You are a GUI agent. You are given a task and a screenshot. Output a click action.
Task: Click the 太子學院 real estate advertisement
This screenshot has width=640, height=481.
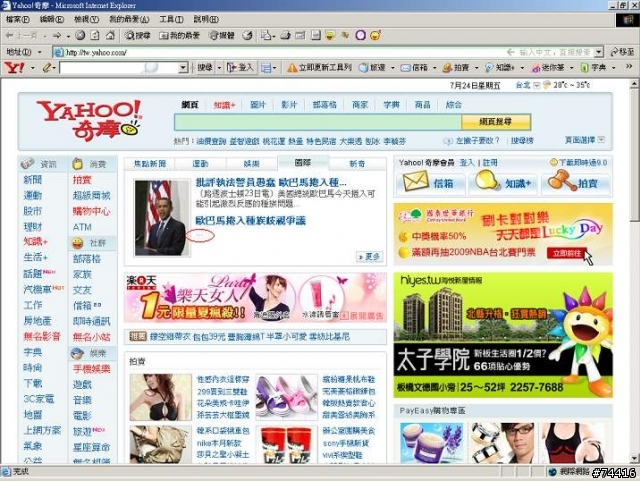pyautogui.click(x=503, y=336)
